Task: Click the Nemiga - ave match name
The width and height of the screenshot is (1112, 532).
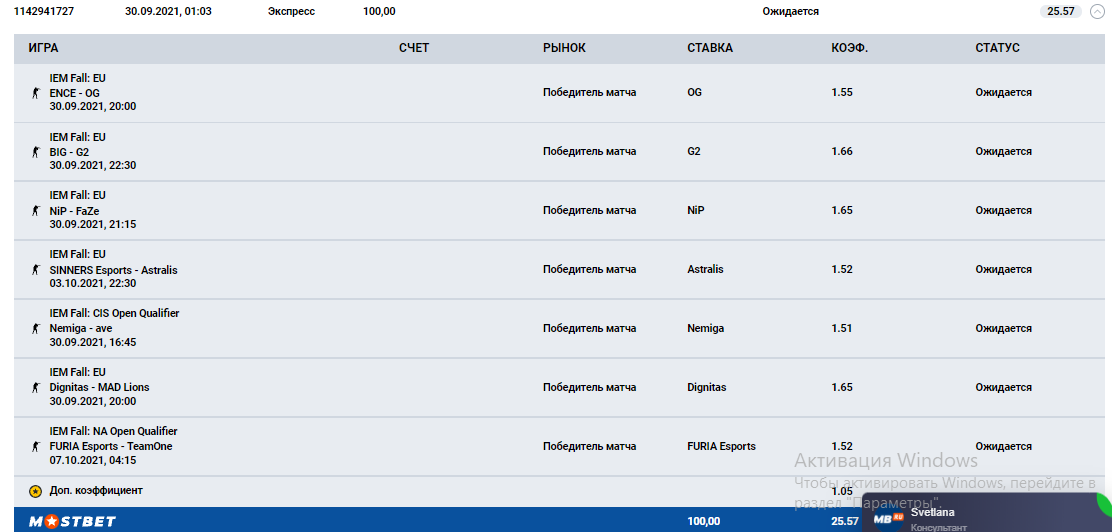Action: pyautogui.click(x=80, y=328)
